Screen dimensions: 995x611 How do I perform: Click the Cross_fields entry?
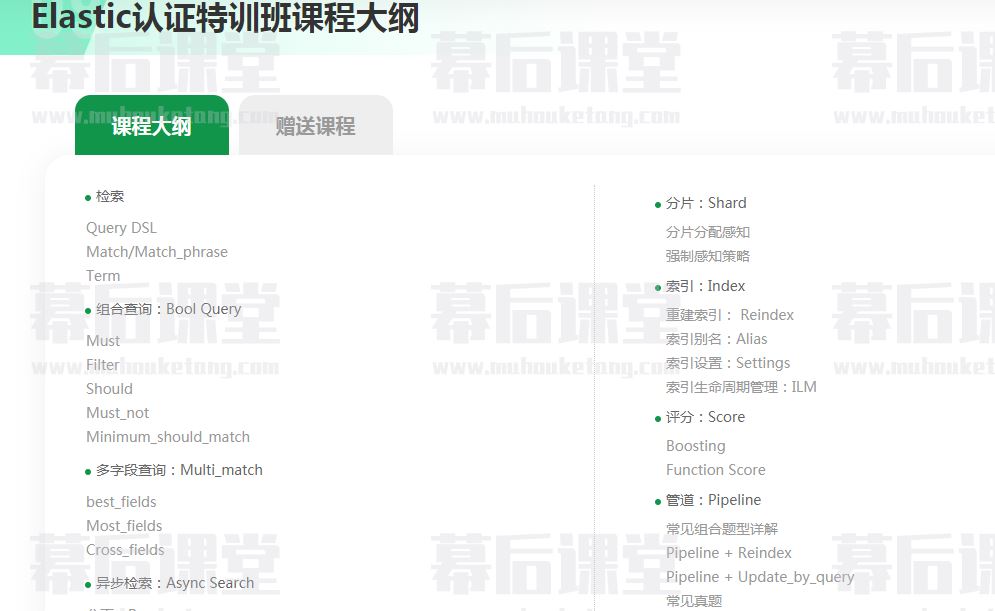[125, 550]
